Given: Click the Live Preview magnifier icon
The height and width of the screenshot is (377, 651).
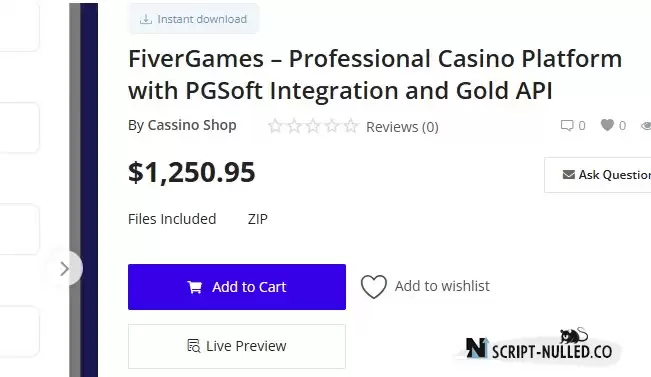Looking at the screenshot, I should pos(193,346).
